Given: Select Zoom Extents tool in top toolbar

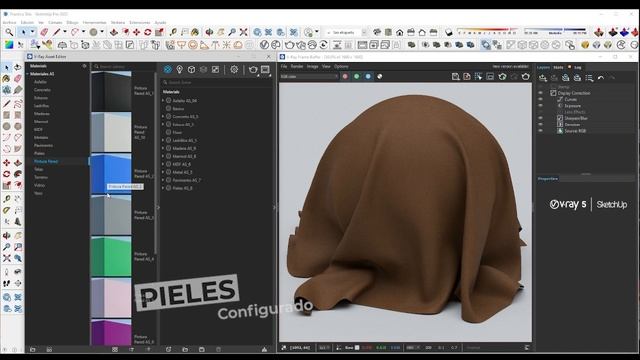Looking at the screenshot, I should 244,32.
